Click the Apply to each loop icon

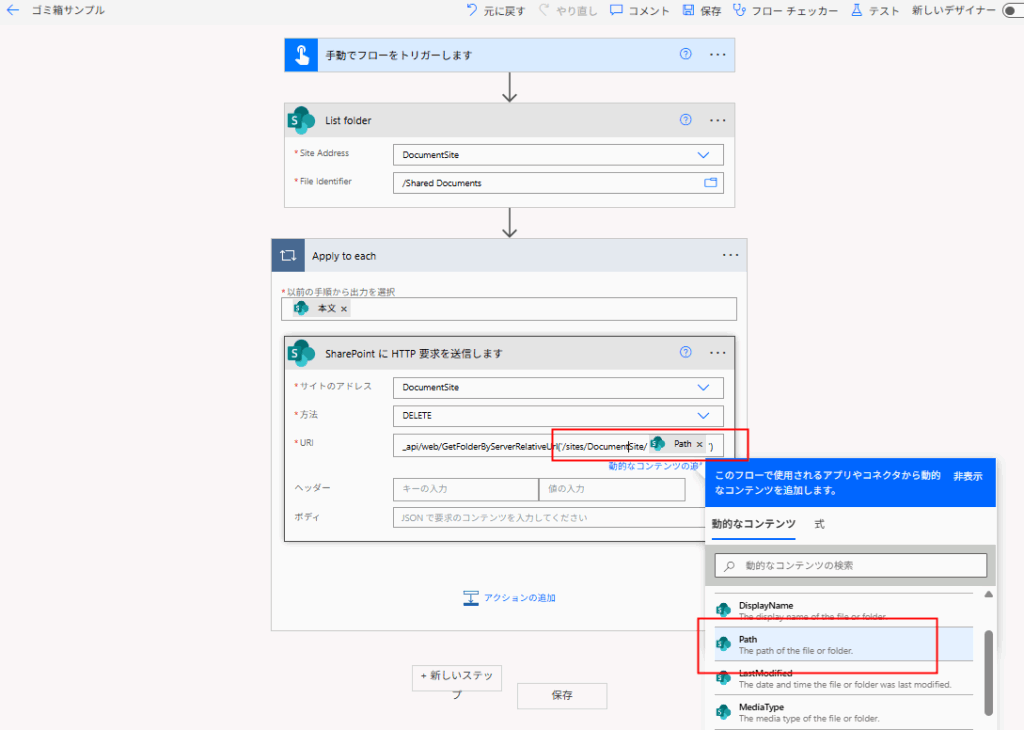[x=288, y=255]
